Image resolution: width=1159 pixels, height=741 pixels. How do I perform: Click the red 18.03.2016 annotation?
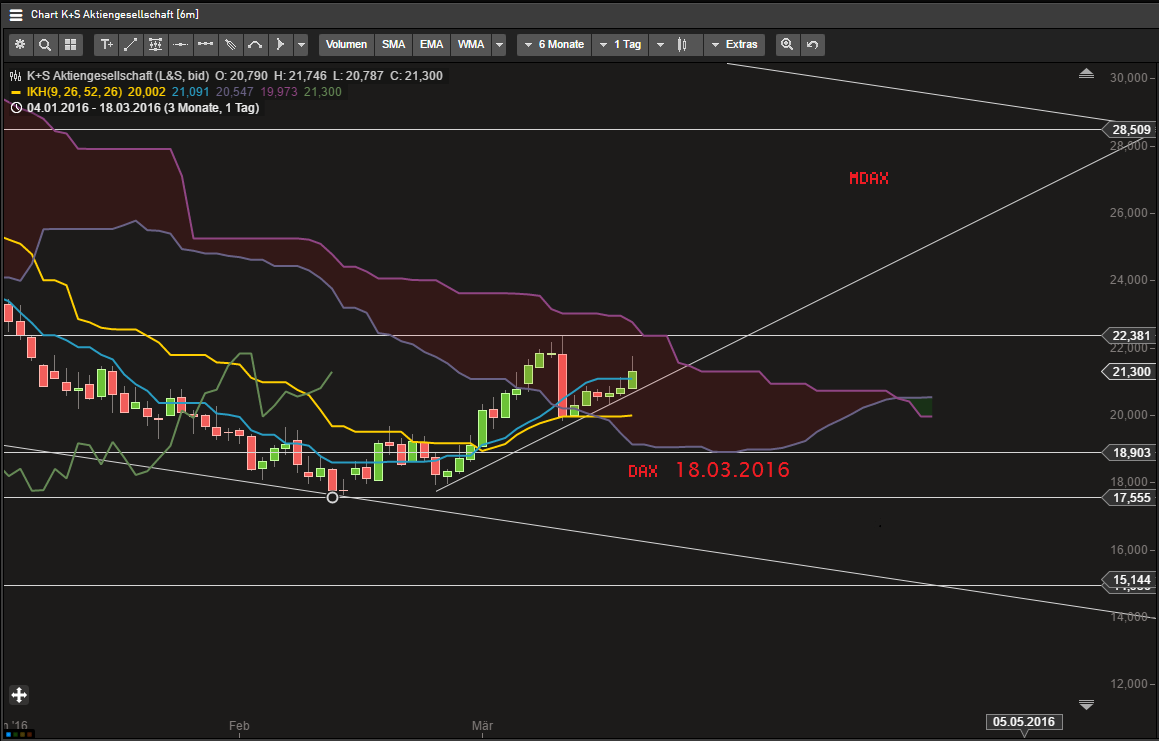pos(733,470)
